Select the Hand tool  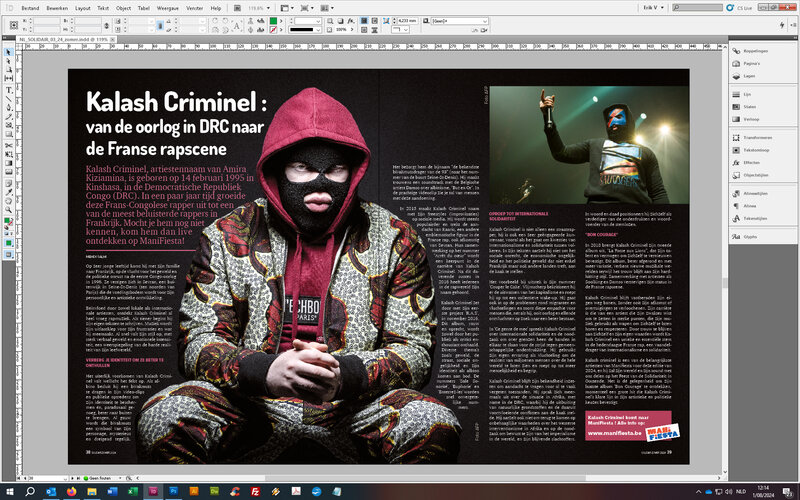point(9,201)
